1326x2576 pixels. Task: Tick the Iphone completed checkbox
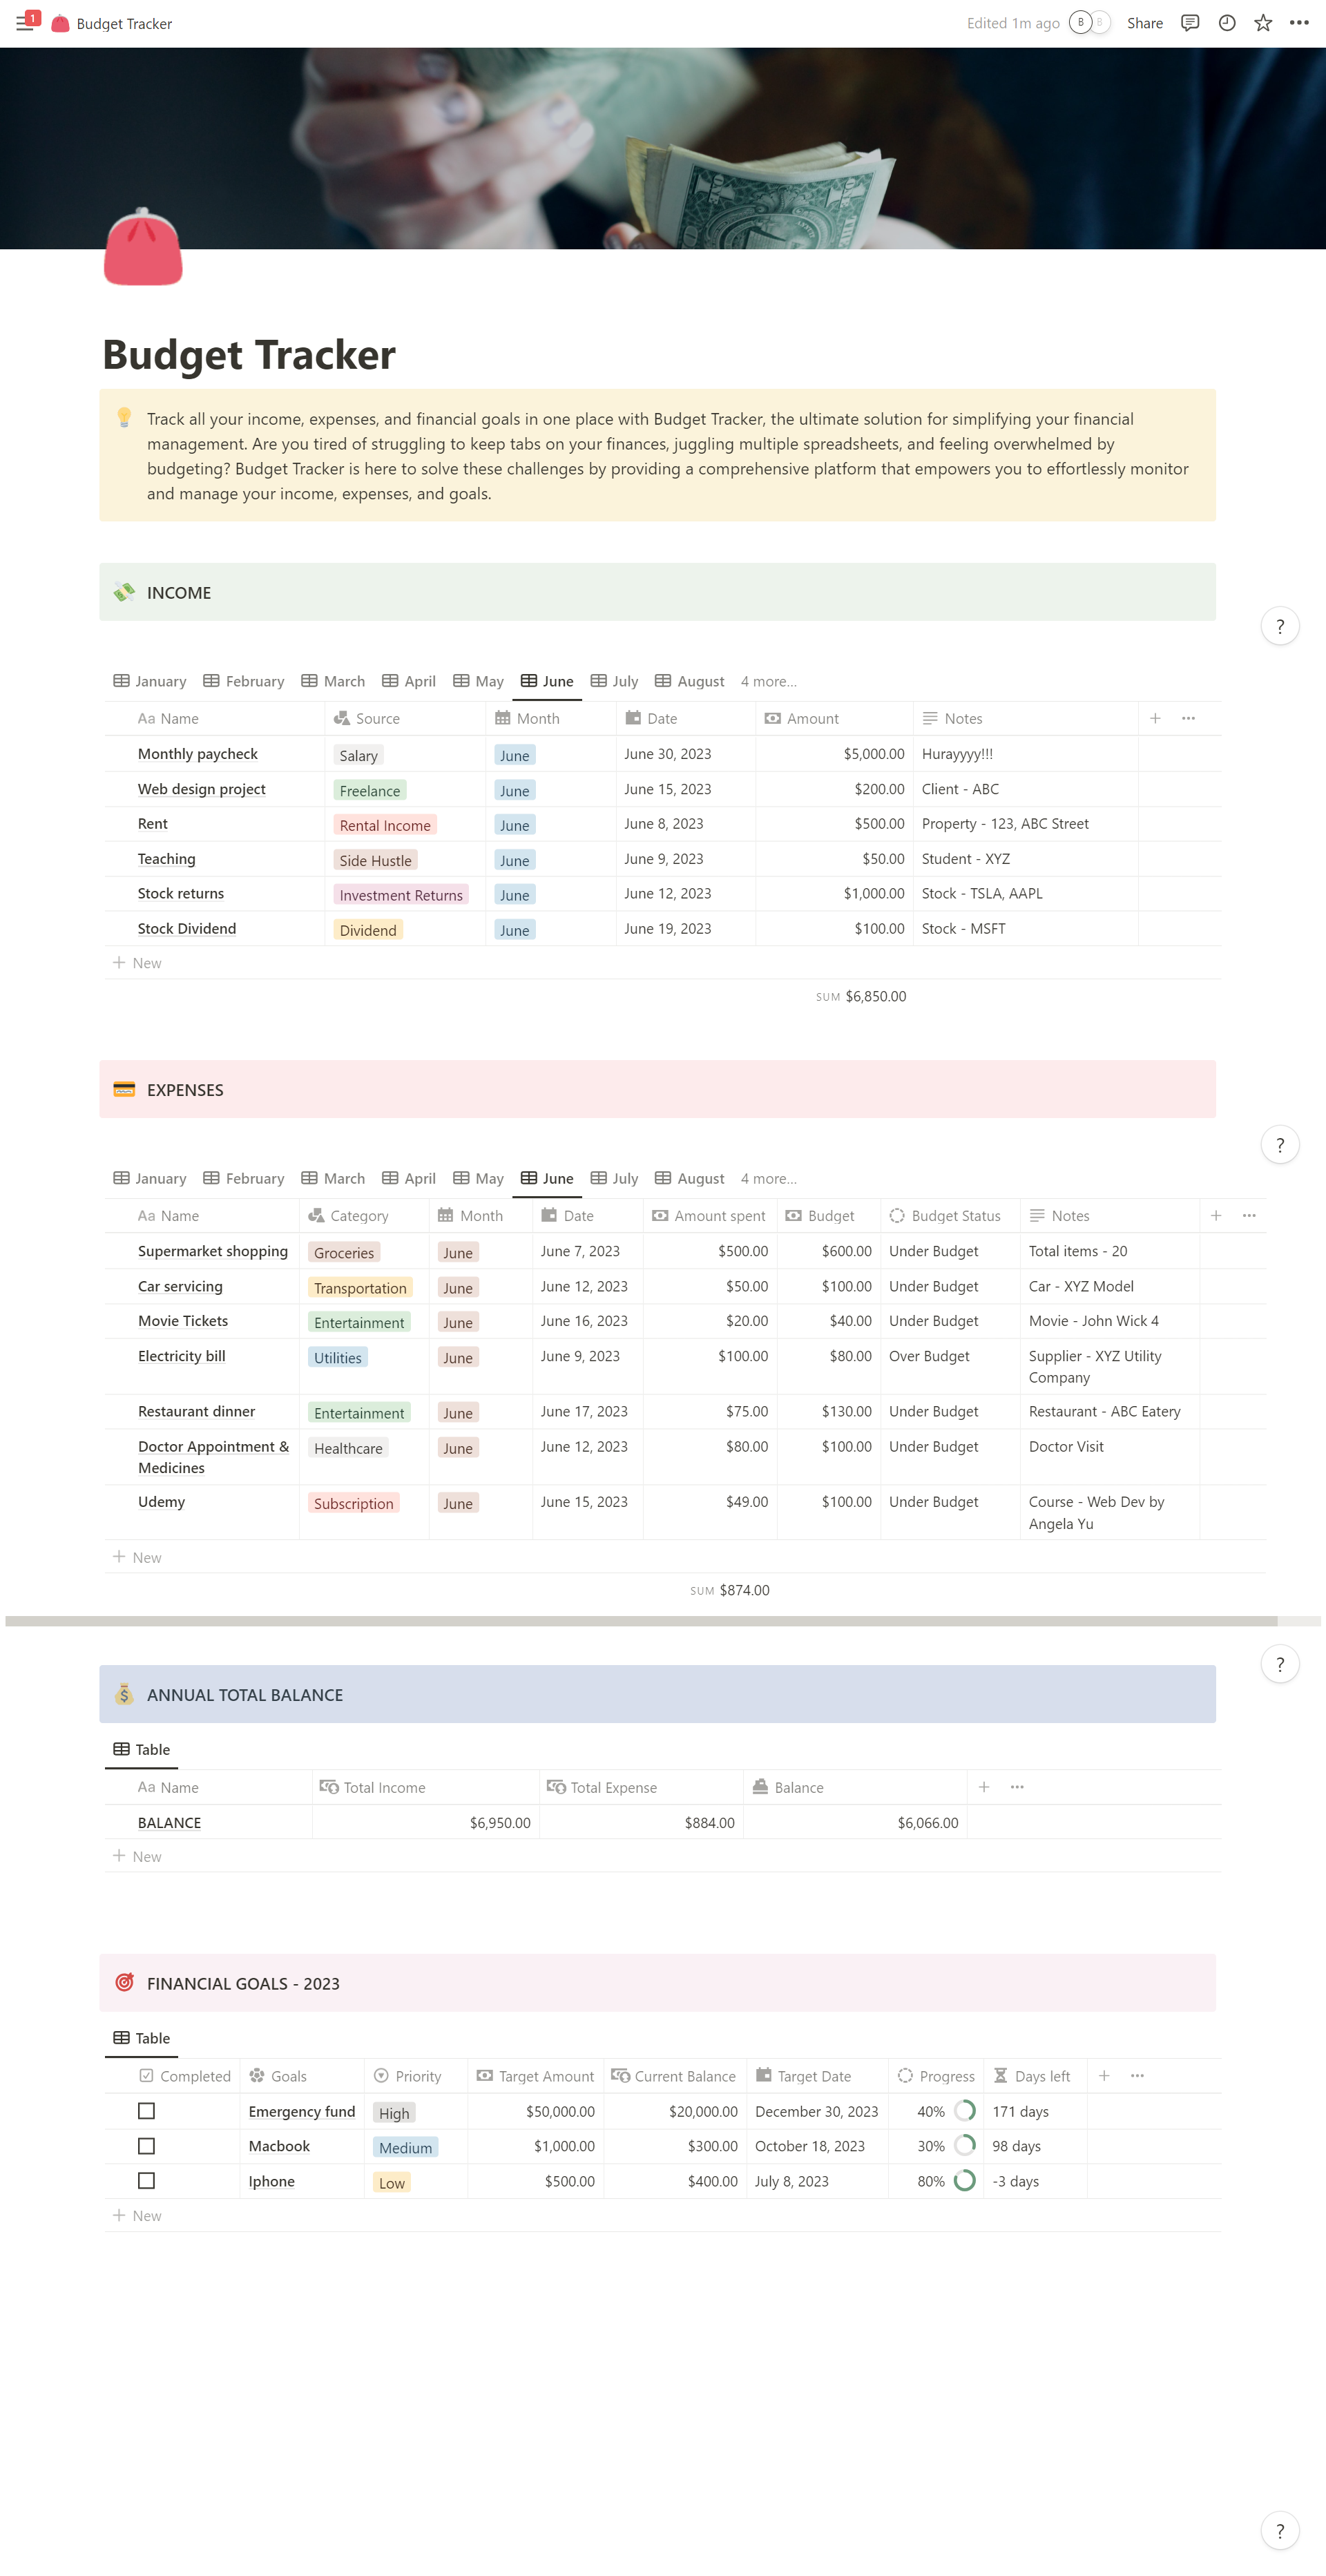click(x=146, y=2180)
